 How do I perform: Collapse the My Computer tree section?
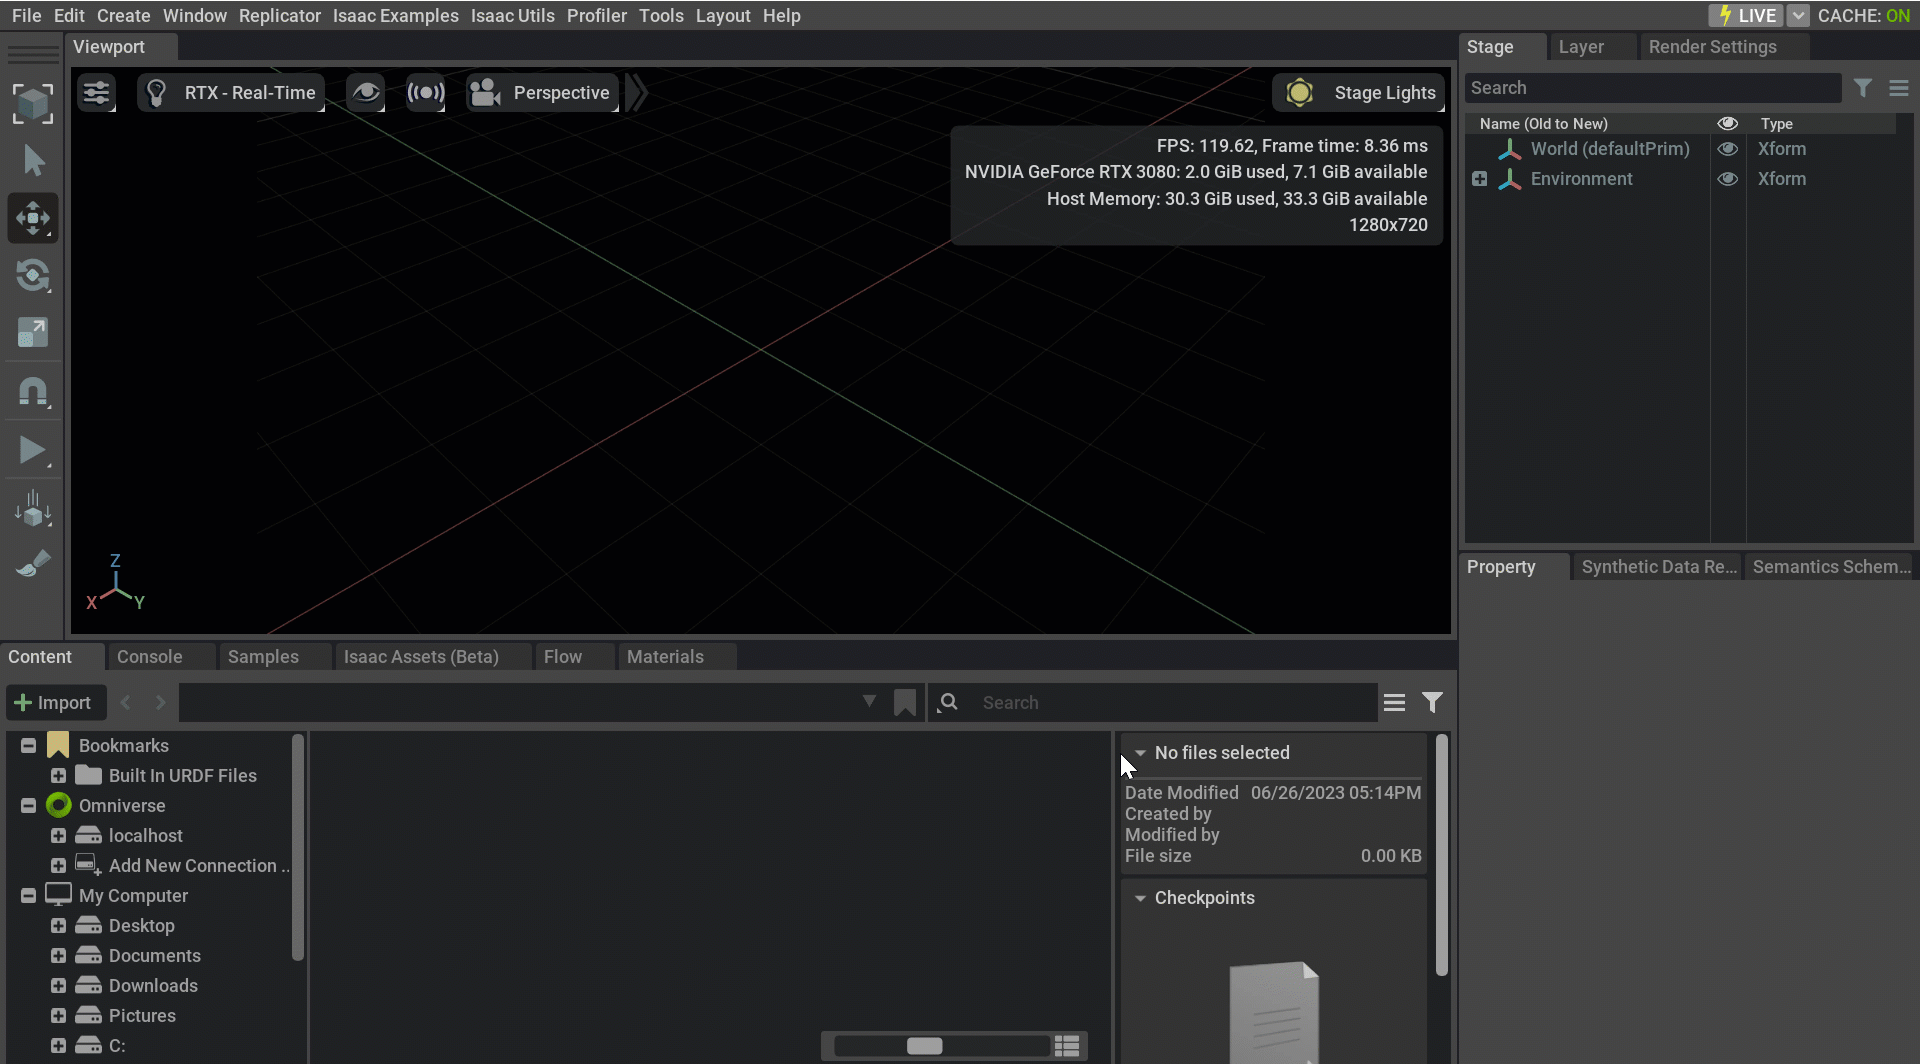[27, 895]
